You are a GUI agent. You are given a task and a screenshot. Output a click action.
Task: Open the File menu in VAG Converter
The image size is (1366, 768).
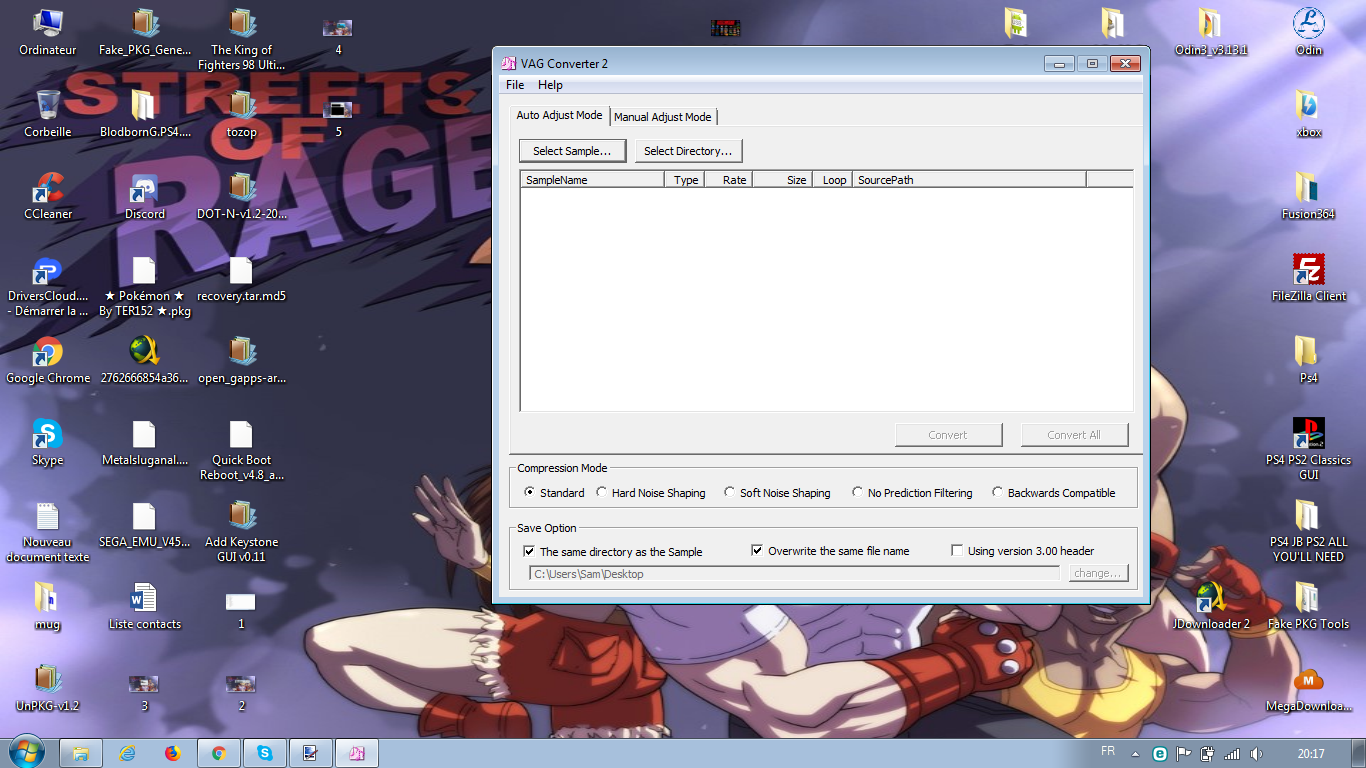pyautogui.click(x=515, y=85)
